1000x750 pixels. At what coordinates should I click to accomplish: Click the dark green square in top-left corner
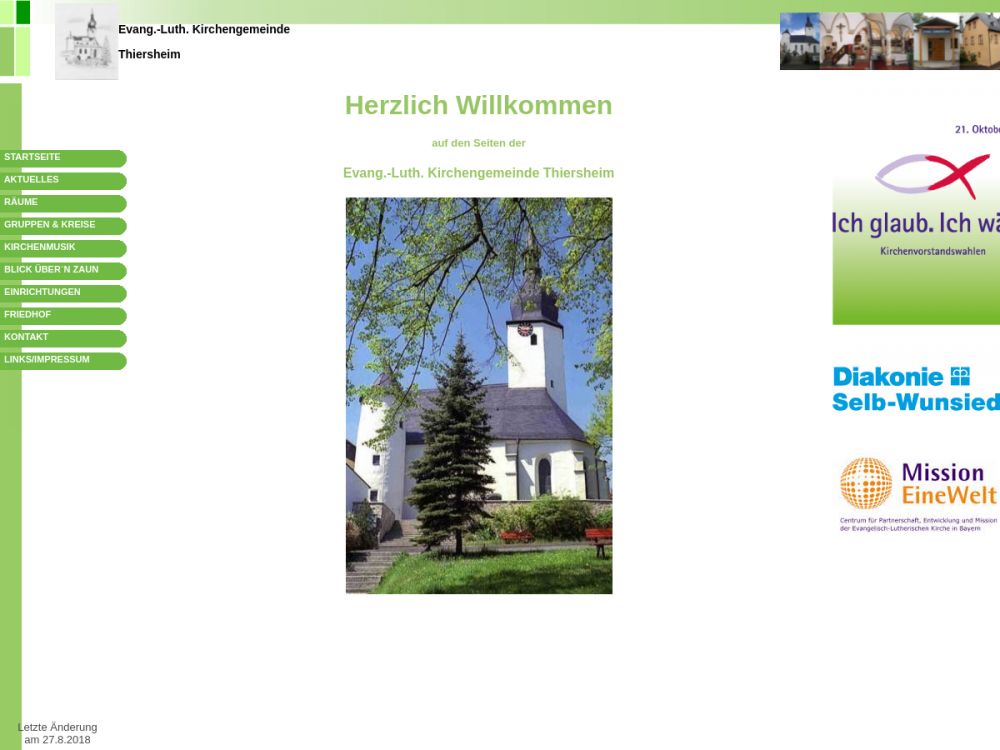click(x=23, y=12)
